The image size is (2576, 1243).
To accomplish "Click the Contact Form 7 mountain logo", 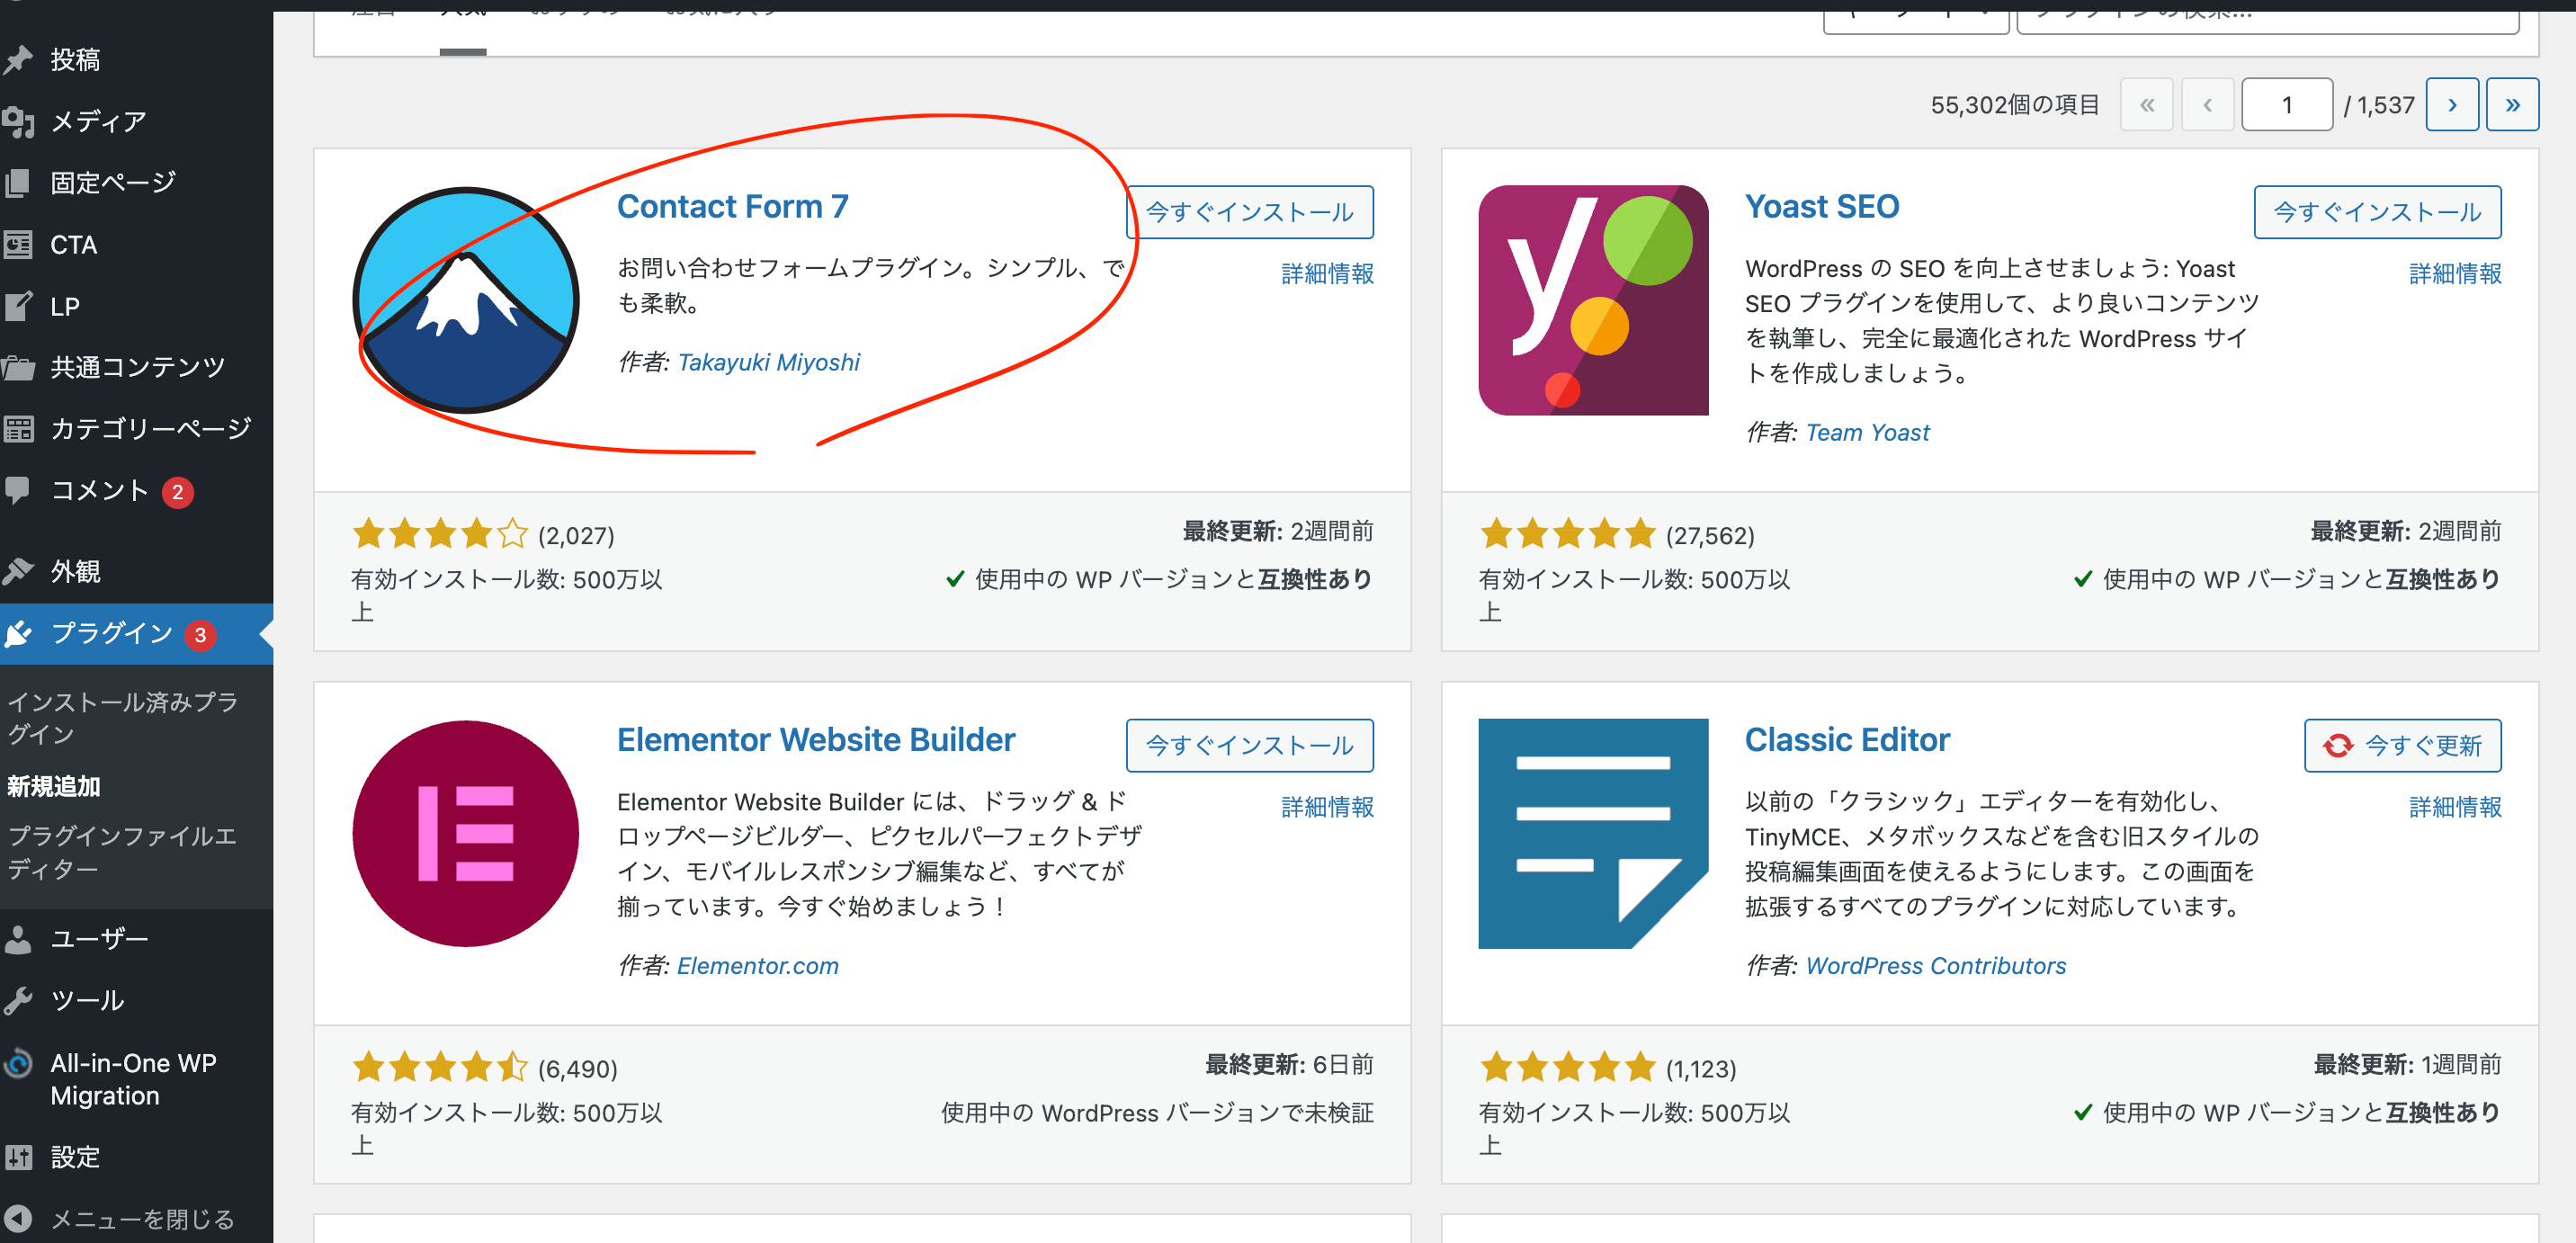I will (466, 300).
